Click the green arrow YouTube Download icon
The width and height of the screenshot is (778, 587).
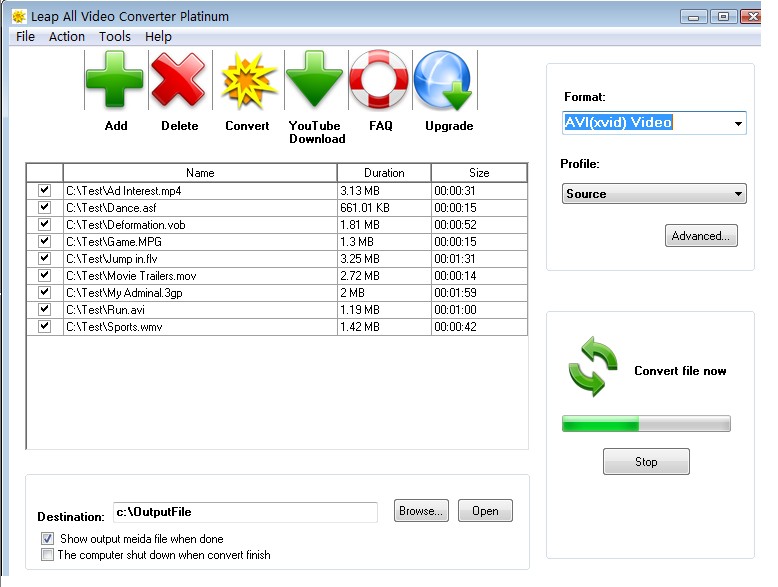tap(315, 80)
